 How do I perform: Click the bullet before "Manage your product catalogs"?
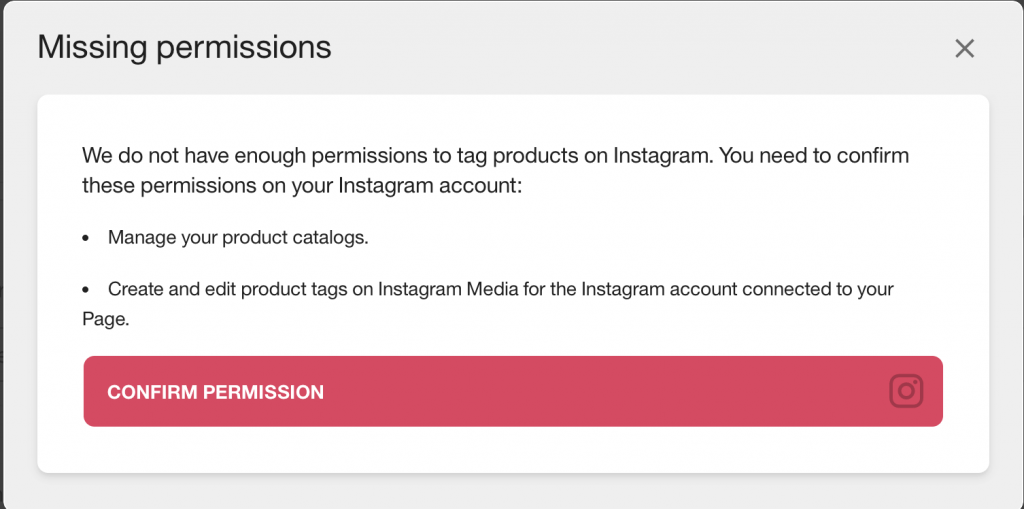(85, 238)
